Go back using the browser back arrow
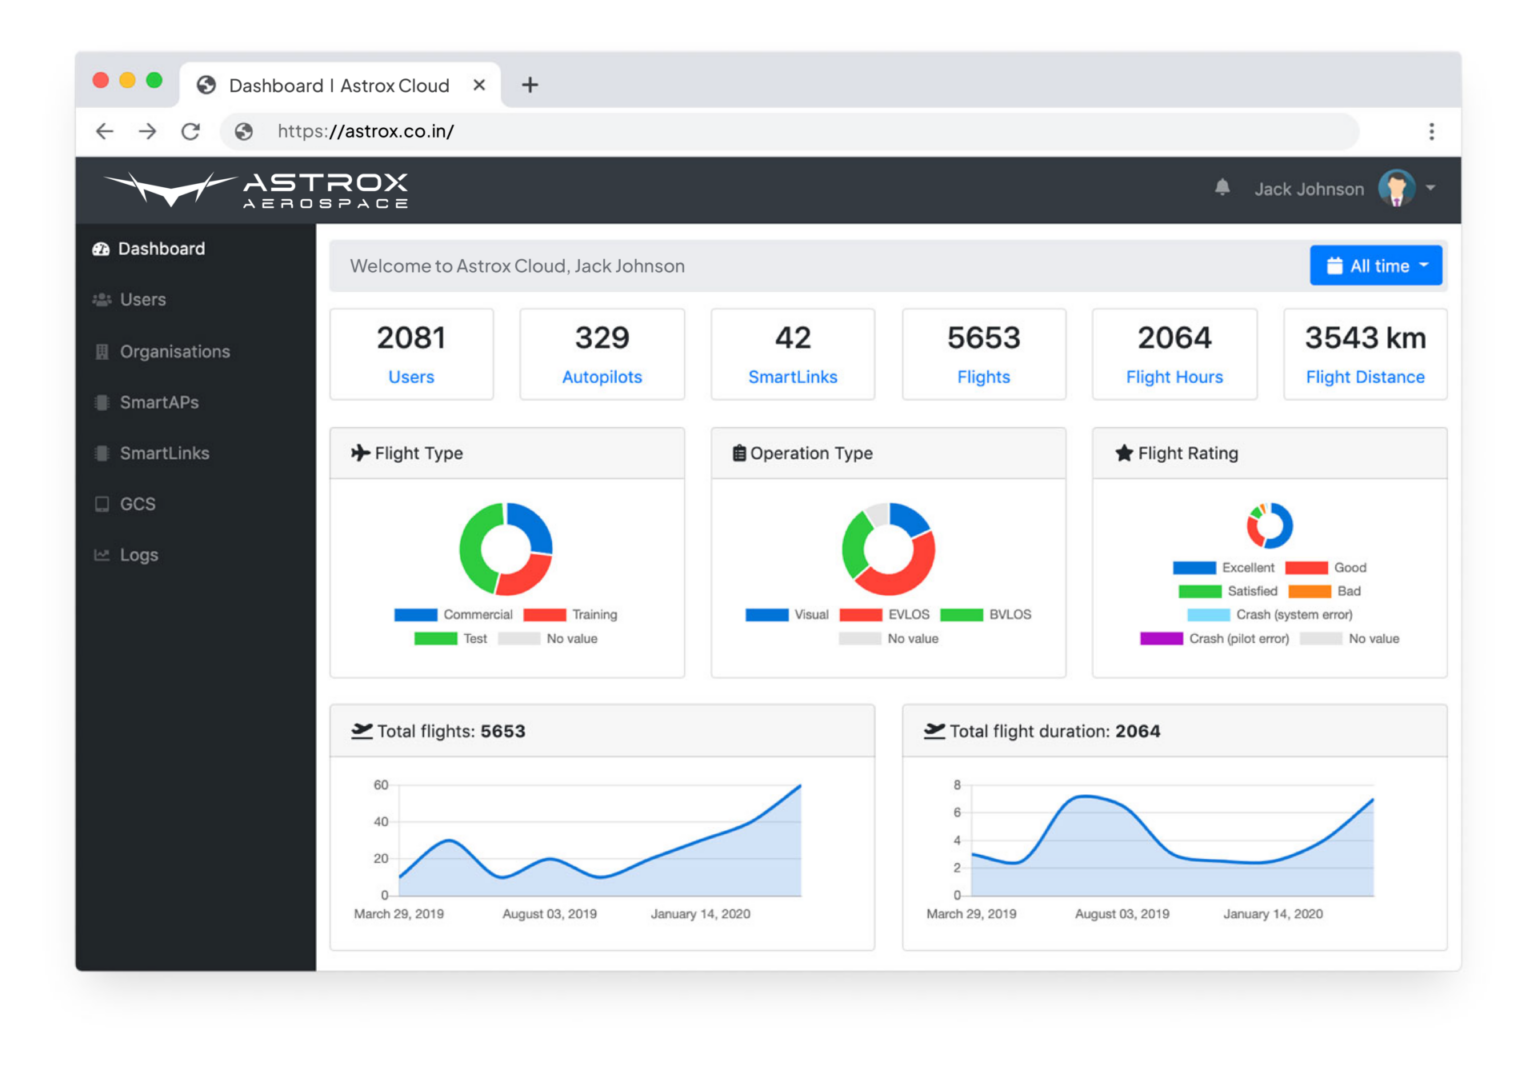 pos(105,131)
